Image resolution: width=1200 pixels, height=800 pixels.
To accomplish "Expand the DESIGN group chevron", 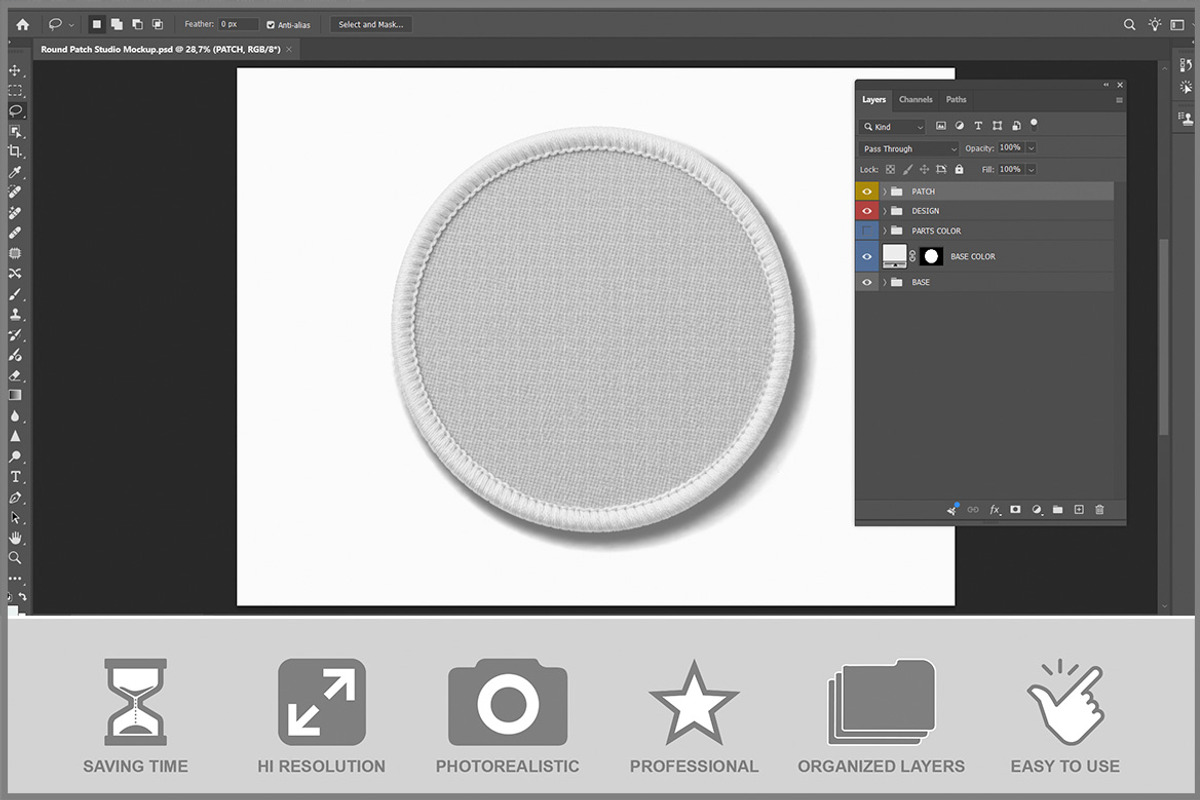I will pyautogui.click(x=885, y=211).
